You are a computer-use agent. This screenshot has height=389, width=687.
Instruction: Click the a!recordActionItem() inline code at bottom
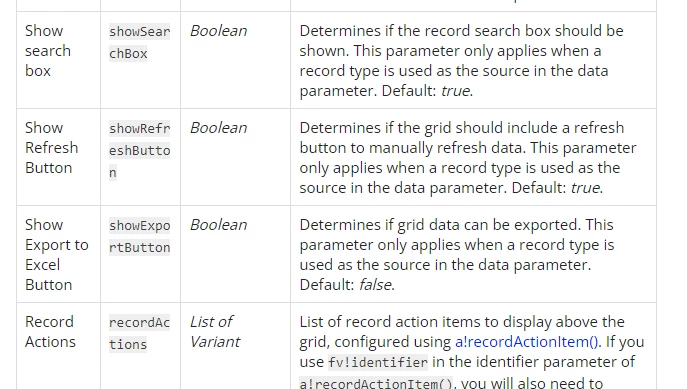(376, 383)
